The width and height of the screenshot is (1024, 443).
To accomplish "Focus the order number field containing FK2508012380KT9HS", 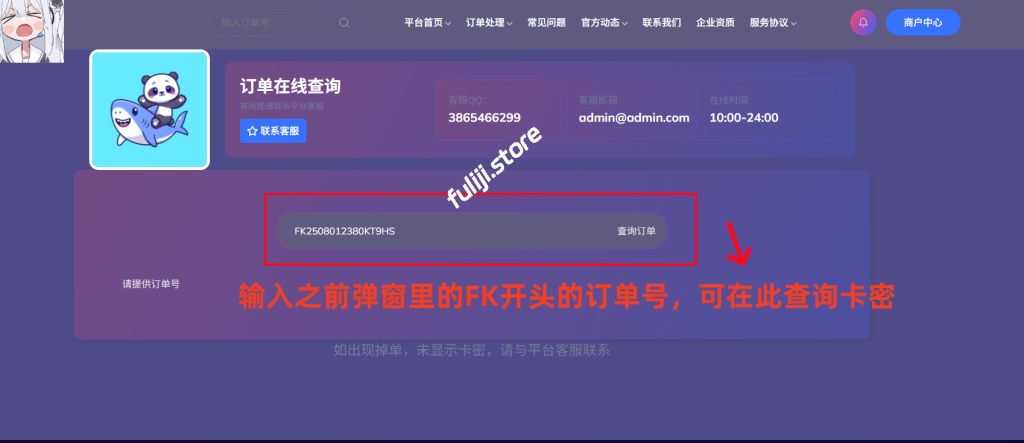I will 440,231.
